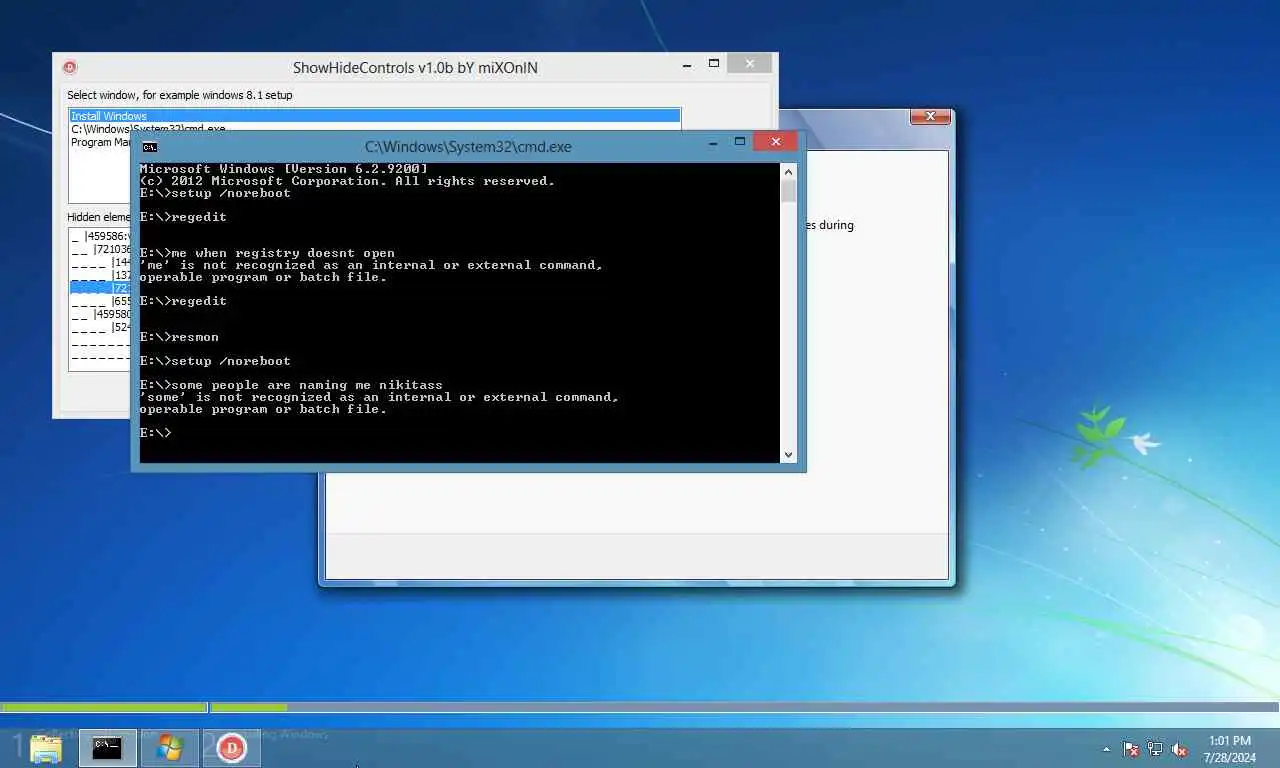Click the ShowHideControls app icon in its title bar
Image resolution: width=1280 pixels, height=768 pixels.
[x=69, y=67]
